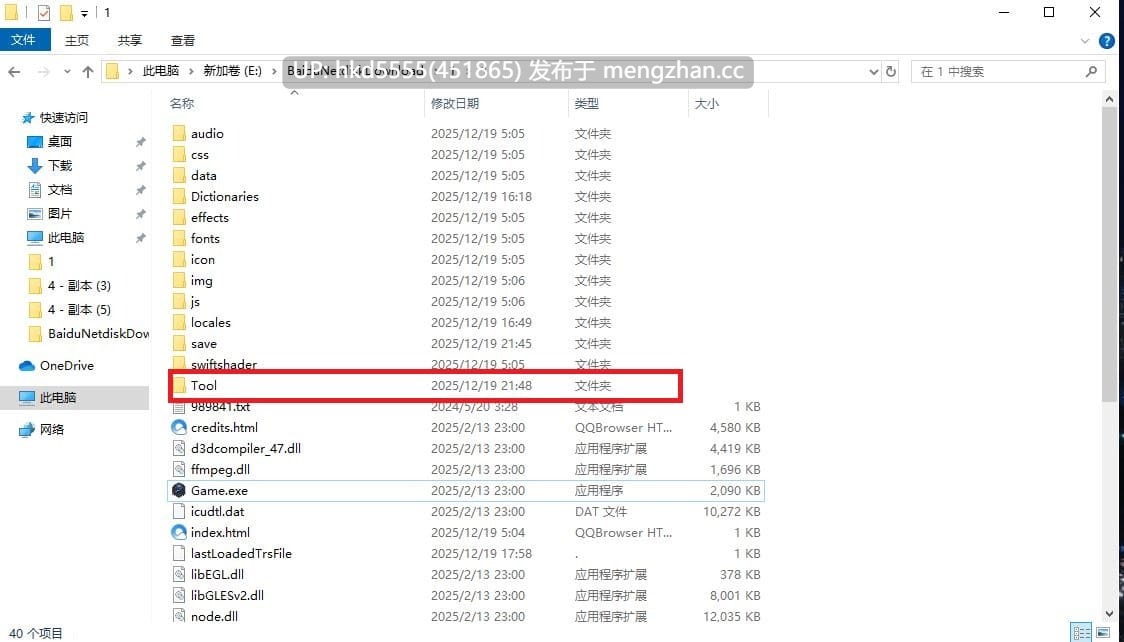The height and width of the screenshot is (642, 1124).
Task: Select the icon folder's icon
Action: 179,259
